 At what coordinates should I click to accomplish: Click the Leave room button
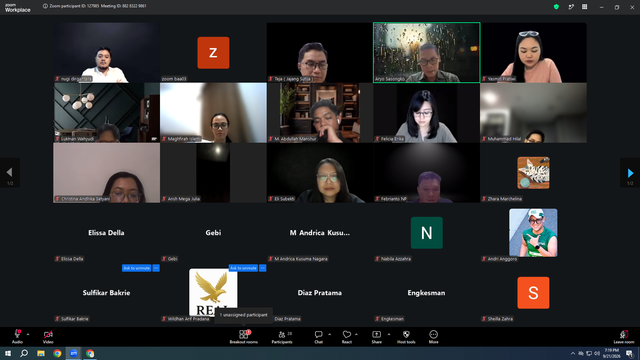tap(624, 337)
